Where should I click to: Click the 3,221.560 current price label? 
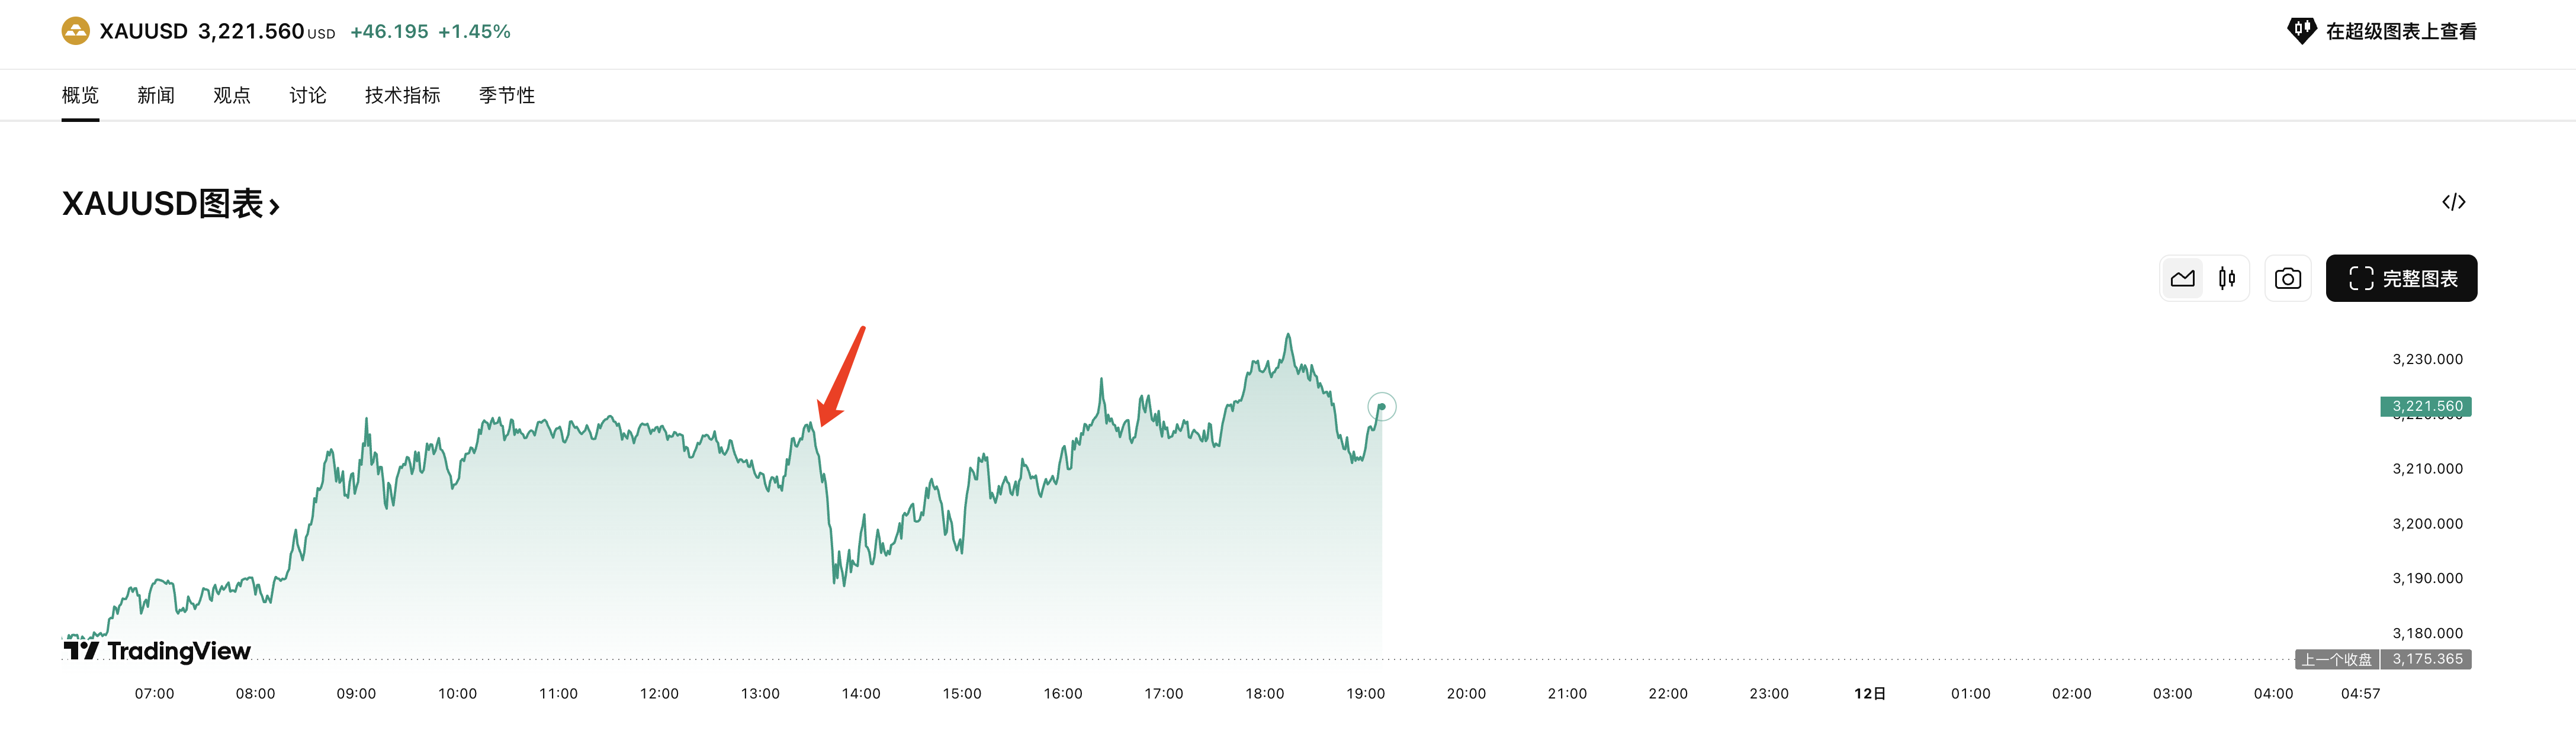pos(2426,406)
